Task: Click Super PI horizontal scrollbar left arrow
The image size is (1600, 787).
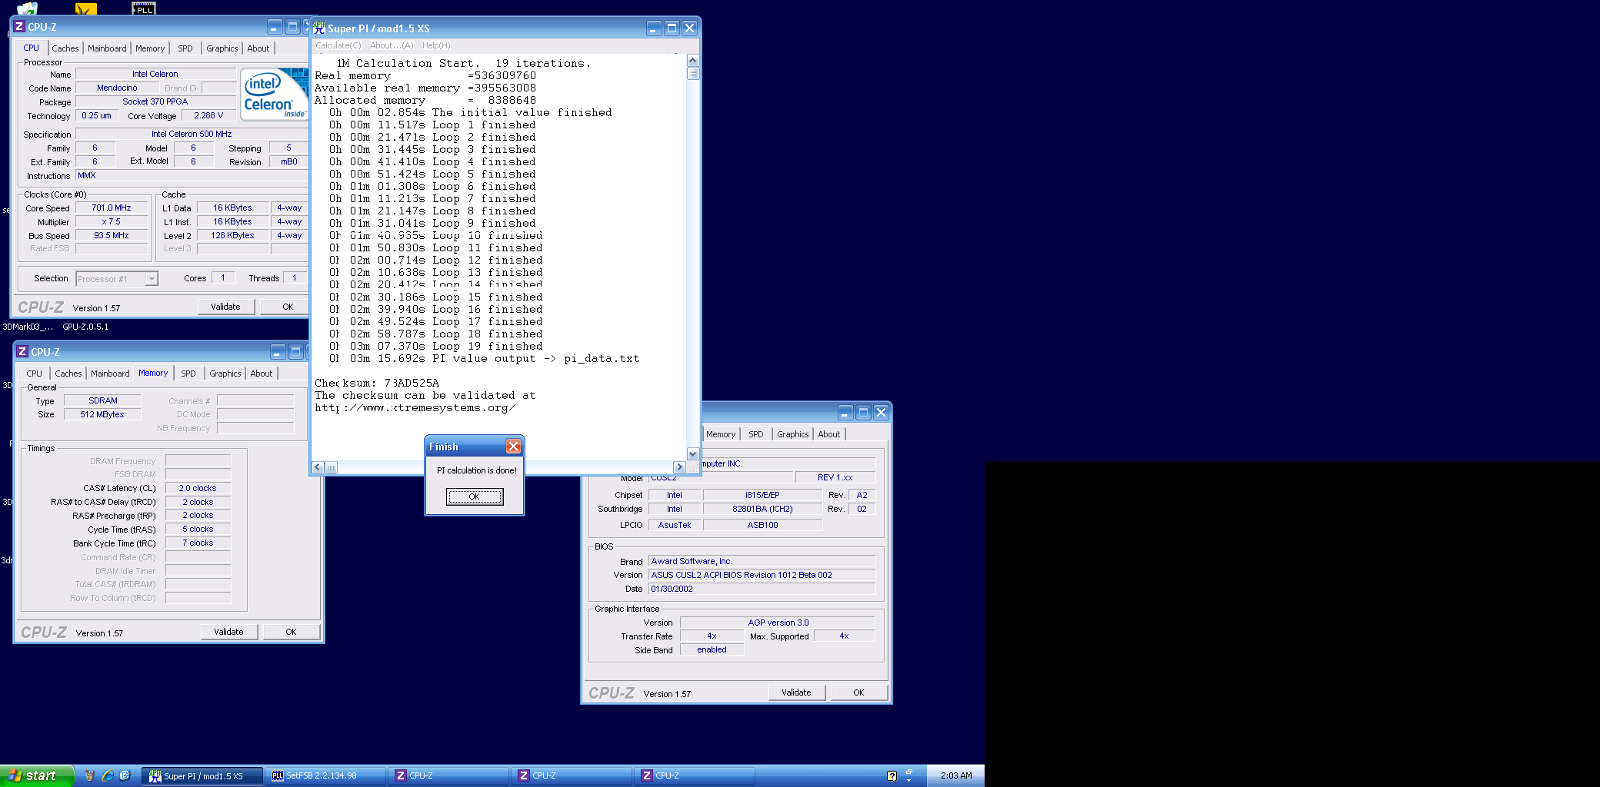Action: (318, 467)
